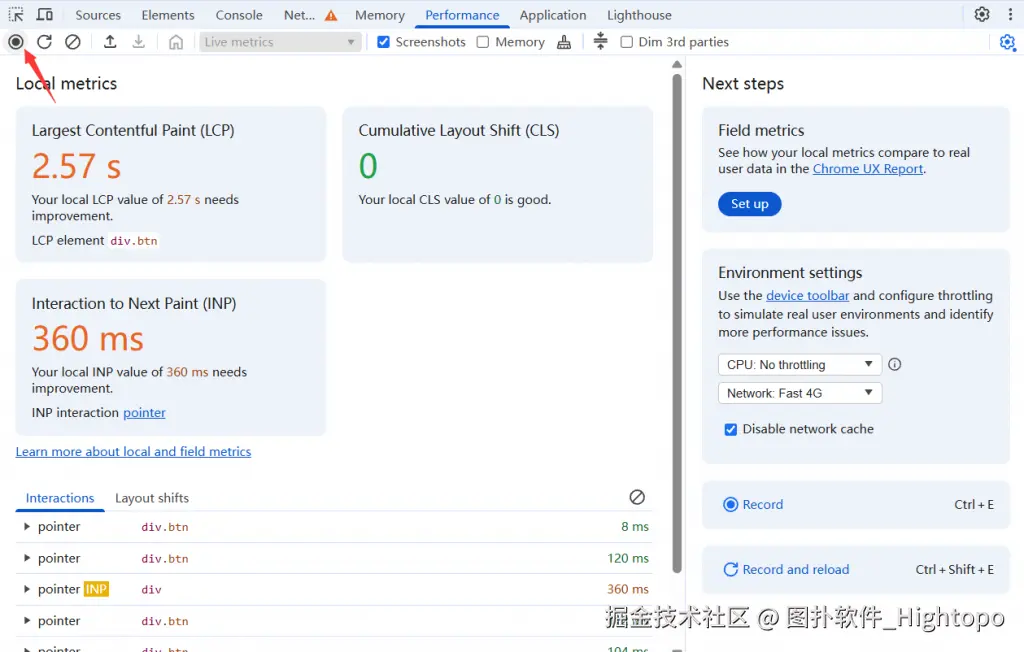Click the yellow INP badge
The image size is (1024, 652).
96,589
